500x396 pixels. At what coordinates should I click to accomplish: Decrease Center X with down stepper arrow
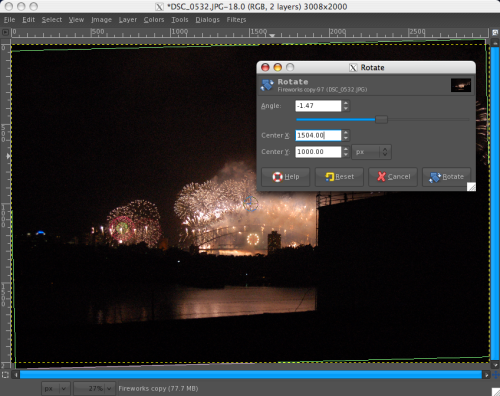click(x=346, y=138)
